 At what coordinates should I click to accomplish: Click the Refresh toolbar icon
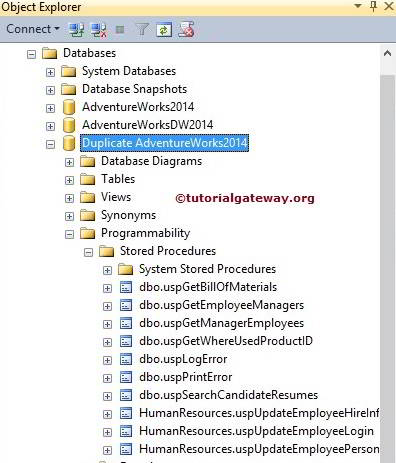pos(164,30)
